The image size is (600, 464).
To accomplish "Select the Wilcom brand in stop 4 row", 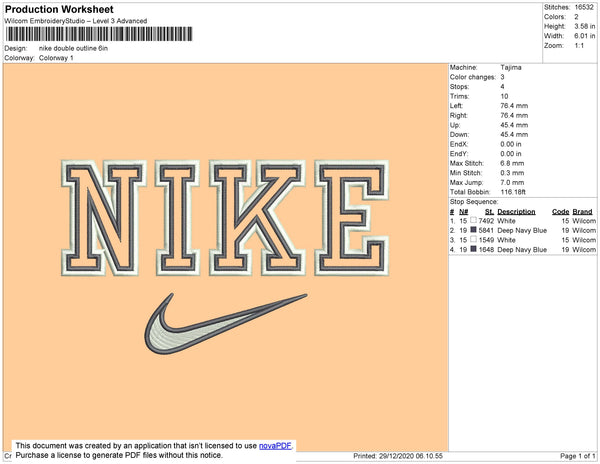I will (x=584, y=249).
